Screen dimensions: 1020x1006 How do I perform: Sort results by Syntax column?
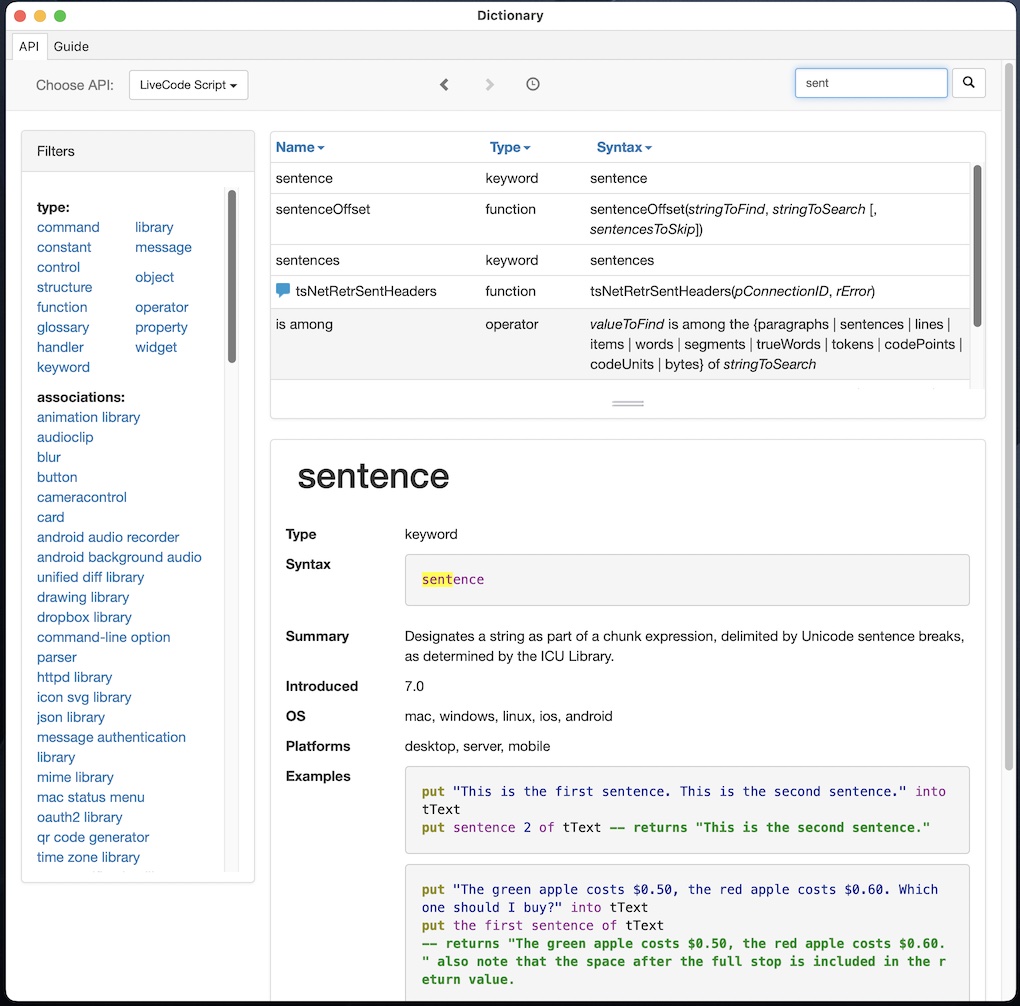click(x=624, y=147)
